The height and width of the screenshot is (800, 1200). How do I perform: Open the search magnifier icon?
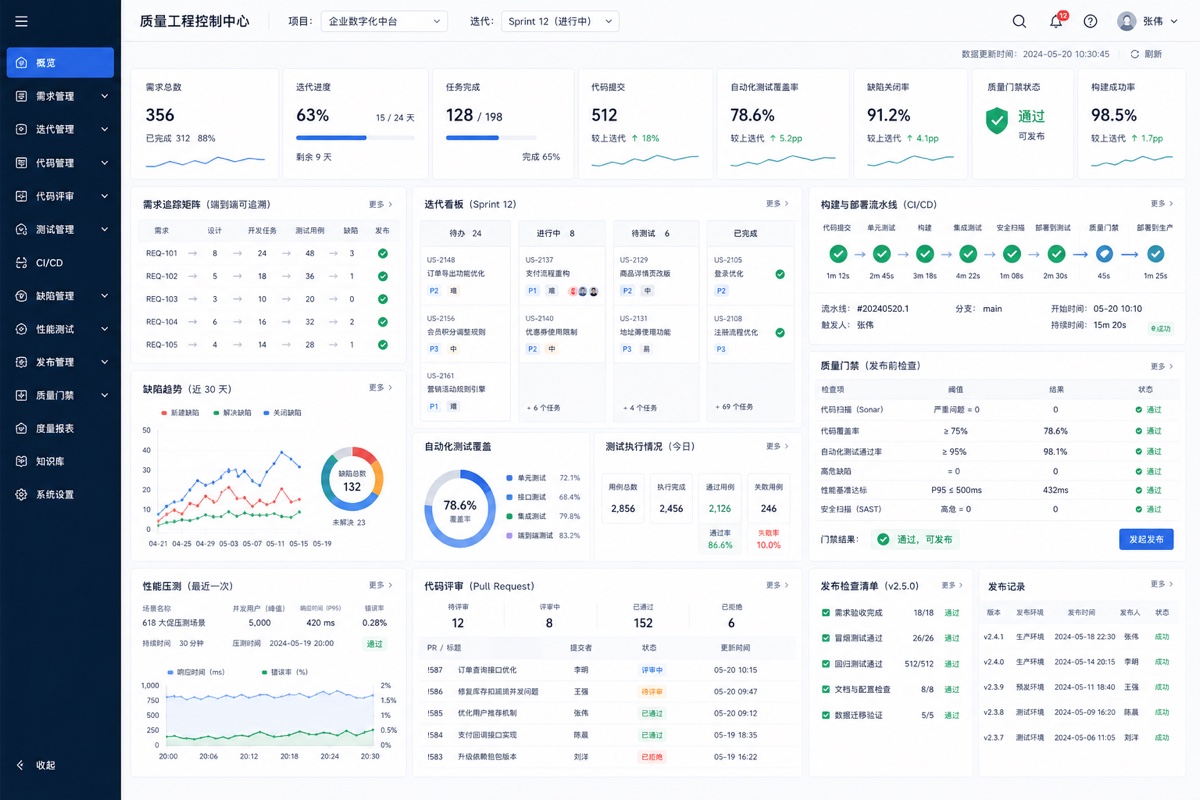click(x=1019, y=21)
